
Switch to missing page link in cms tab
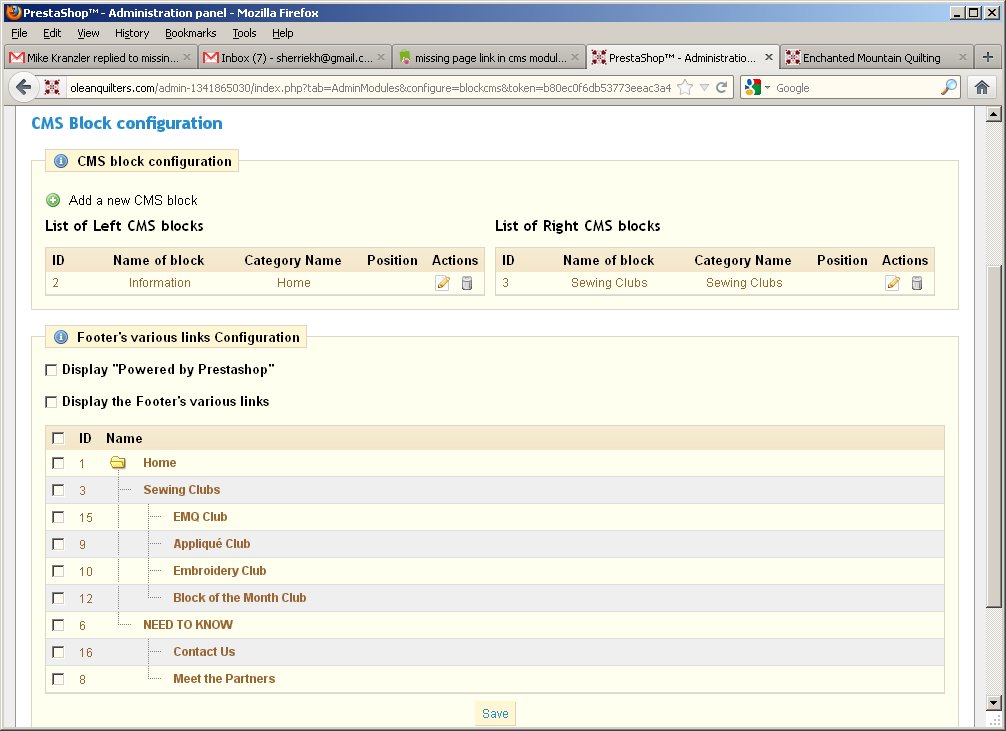point(488,57)
